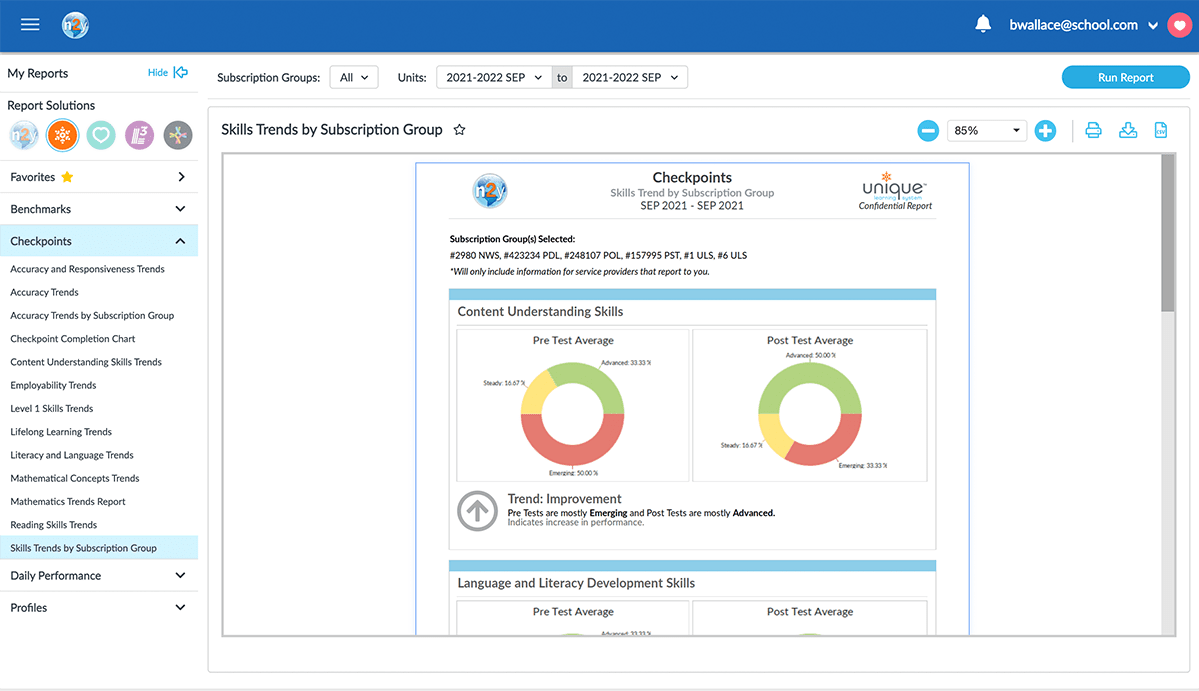1199x691 pixels.
Task: Click the collapse-sidebar arrow icon next to Hide
Action: tap(180, 73)
